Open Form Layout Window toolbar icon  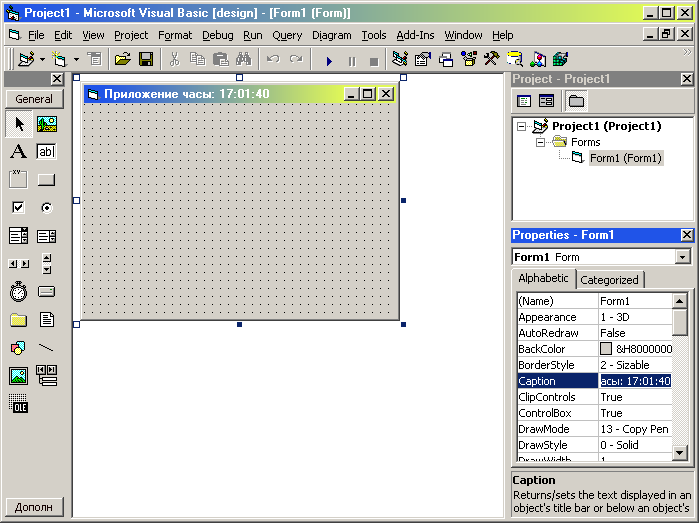click(x=446, y=59)
